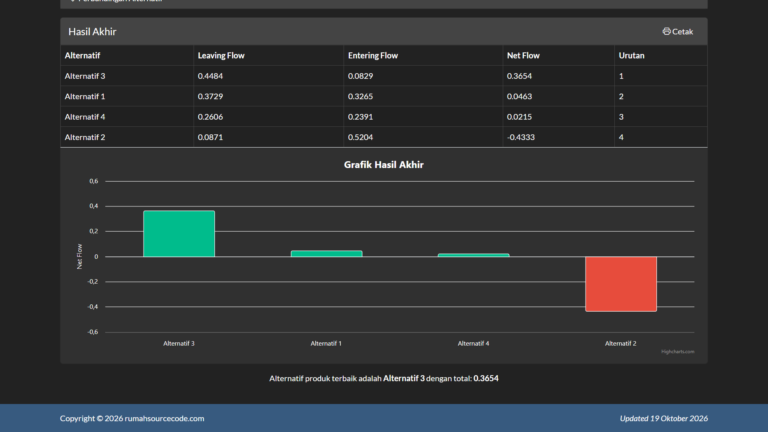The image size is (768, 432).
Task: Select the Leaving Flow column header
Action: click(221, 55)
